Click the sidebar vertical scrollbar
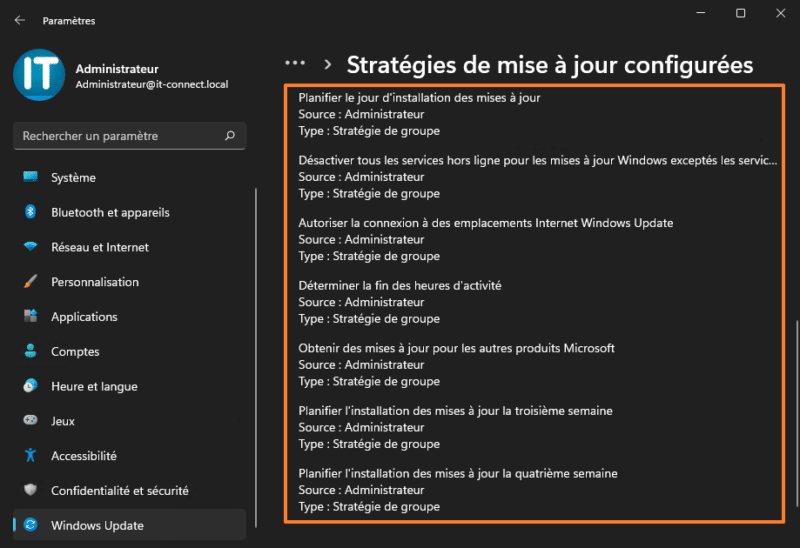Screen dimensions: 800x548 point(256,357)
